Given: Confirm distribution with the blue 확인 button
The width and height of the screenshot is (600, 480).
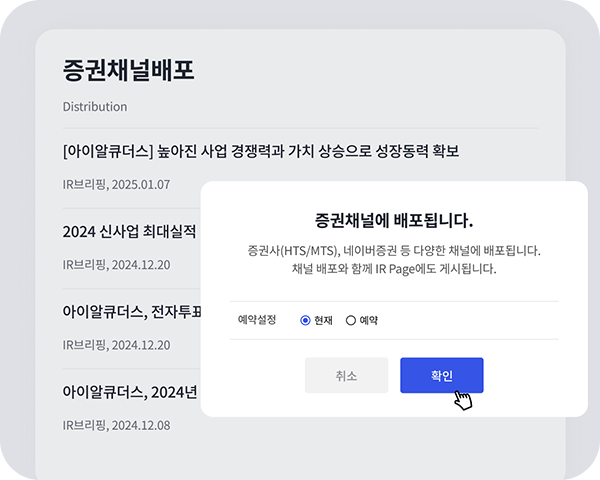Looking at the screenshot, I should [x=442, y=375].
